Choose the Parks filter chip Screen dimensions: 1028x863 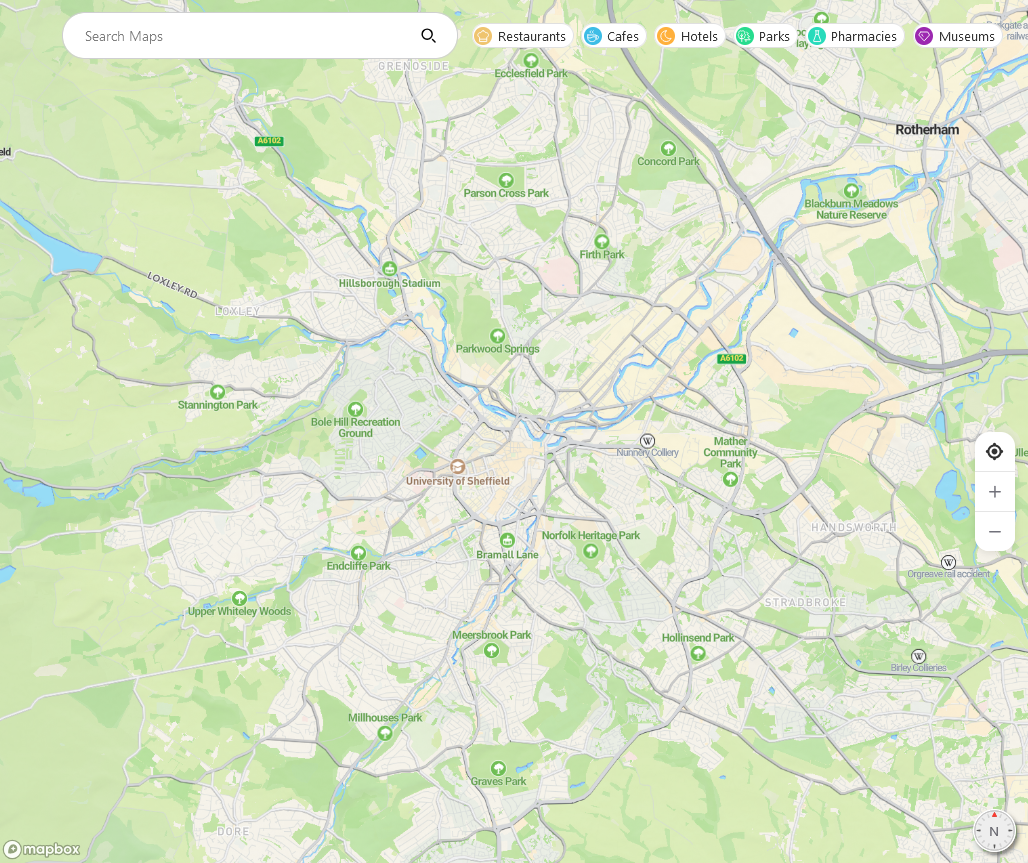click(763, 36)
